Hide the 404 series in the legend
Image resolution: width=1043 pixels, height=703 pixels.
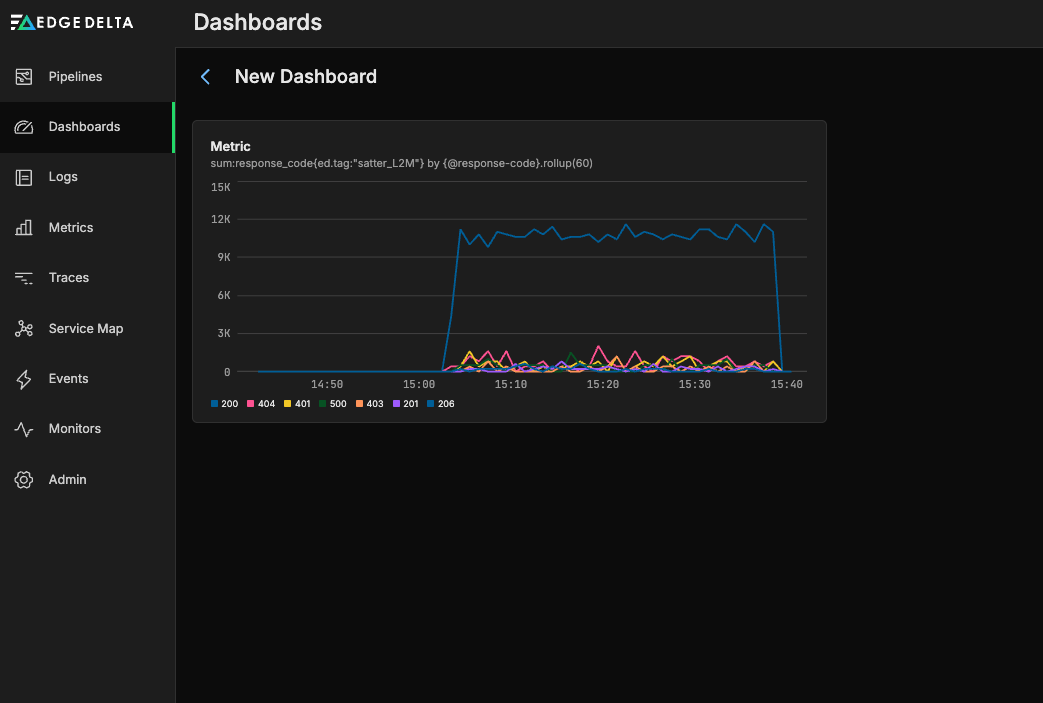coord(264,404)
